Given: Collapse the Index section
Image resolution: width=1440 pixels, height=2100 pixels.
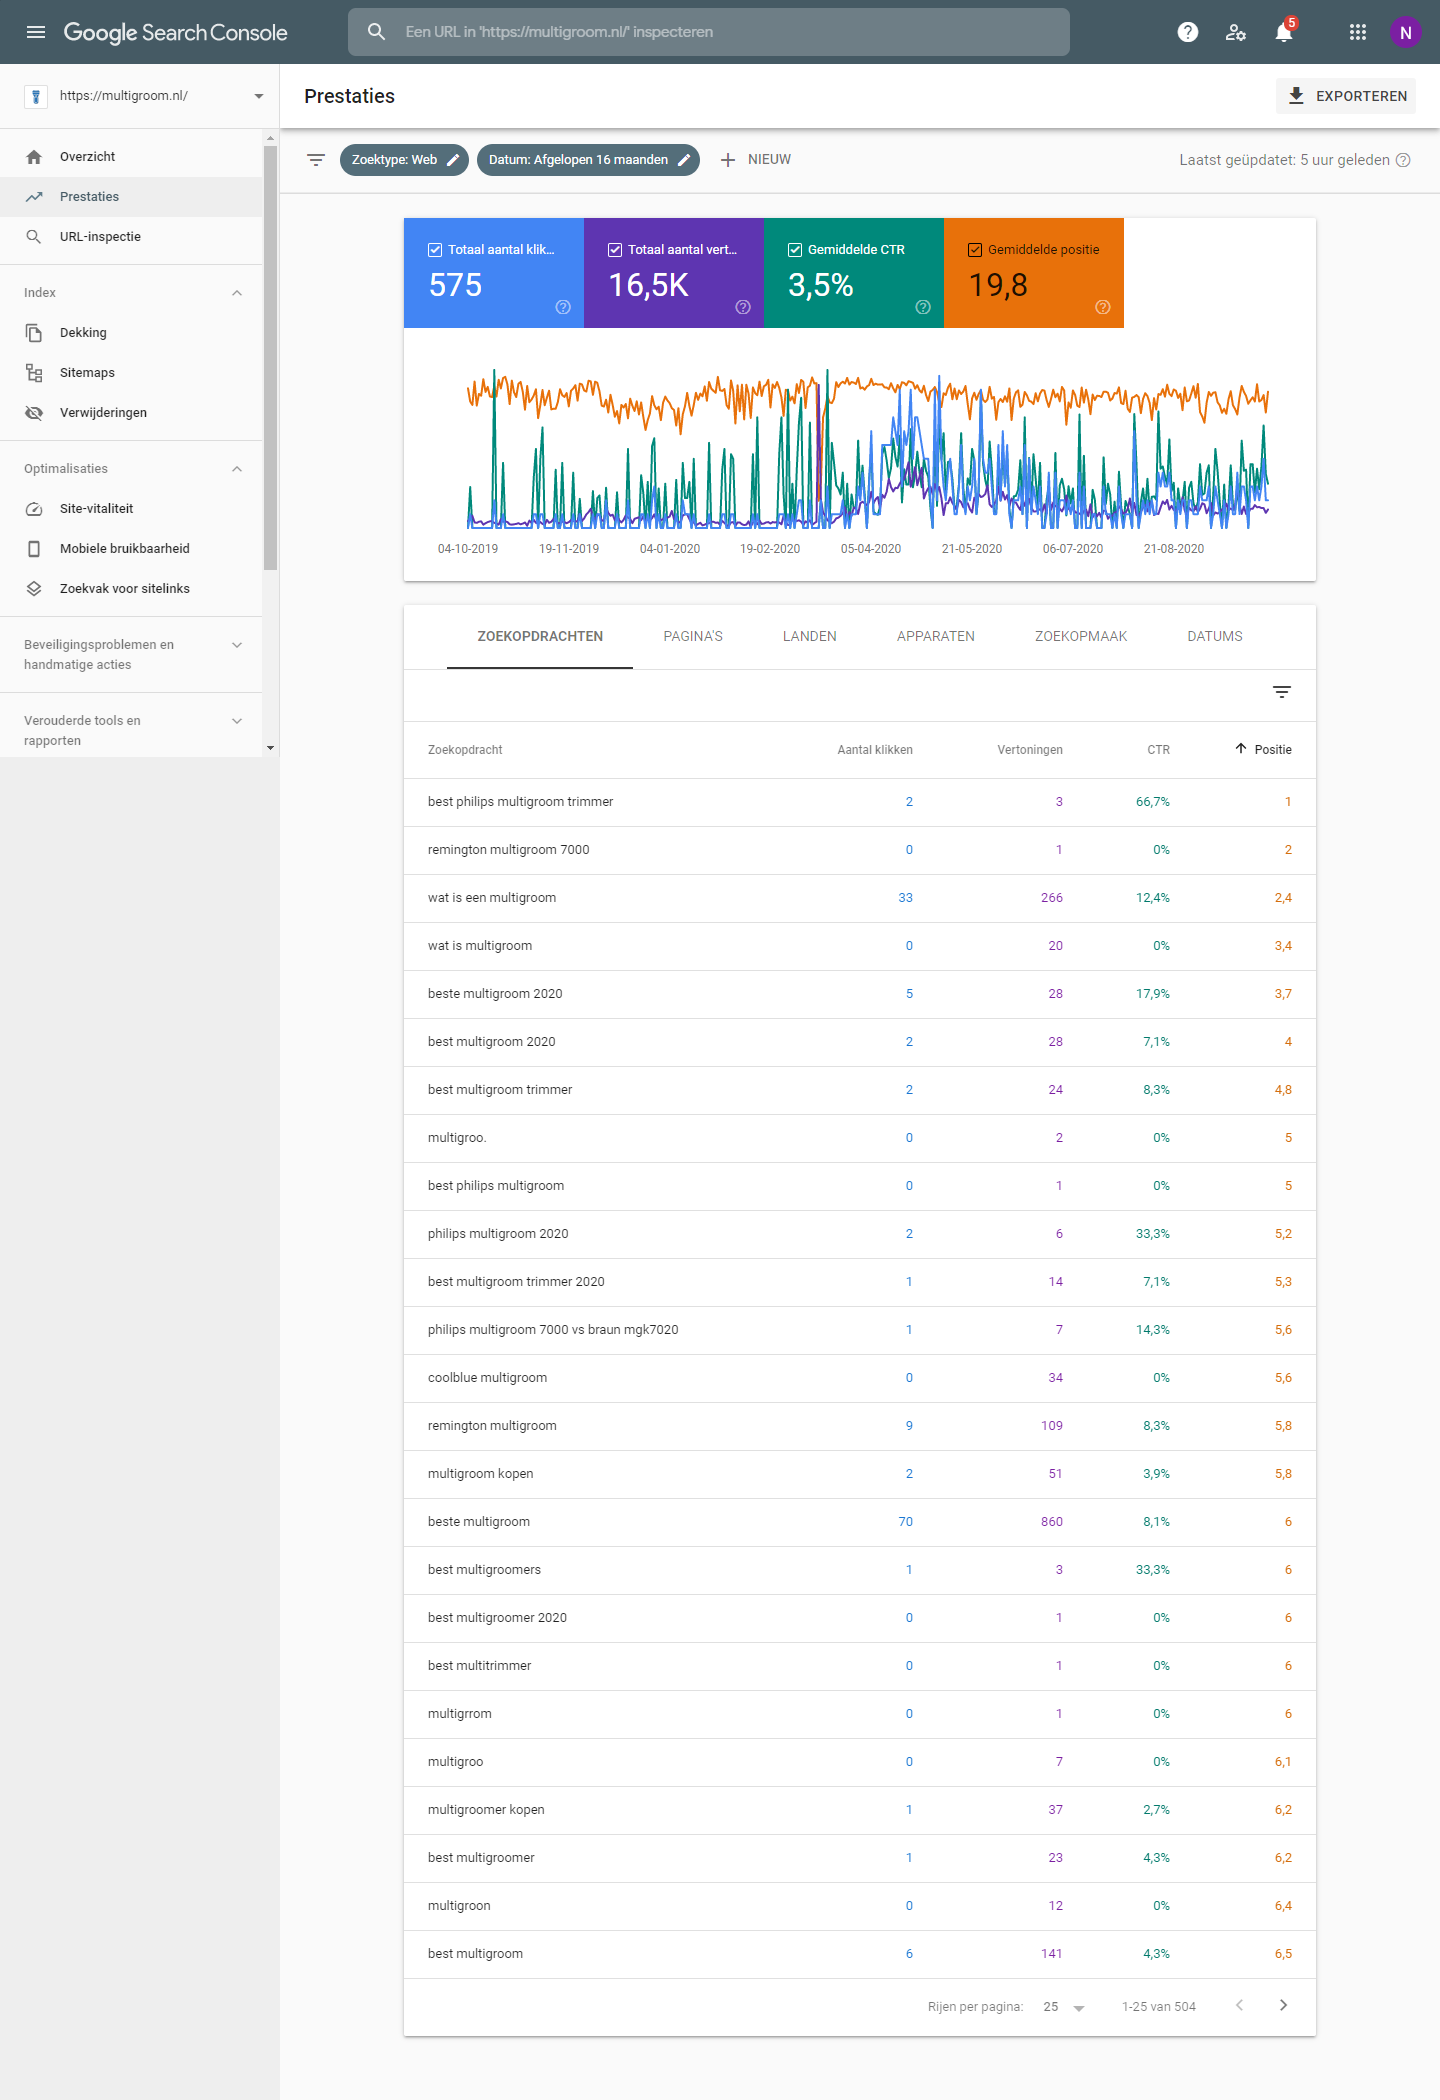Looking at the screenshot, I should (x=237, y=293).
